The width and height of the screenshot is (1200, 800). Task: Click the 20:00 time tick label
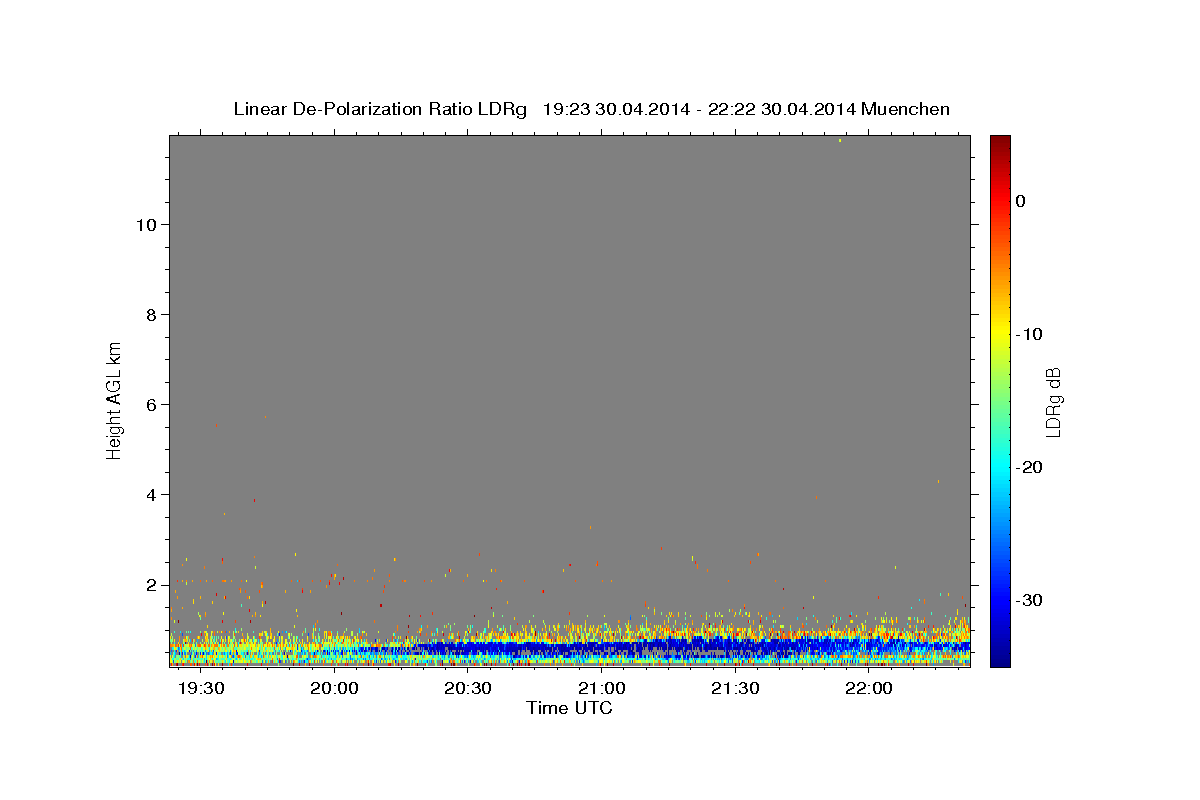tap(334, 689)
